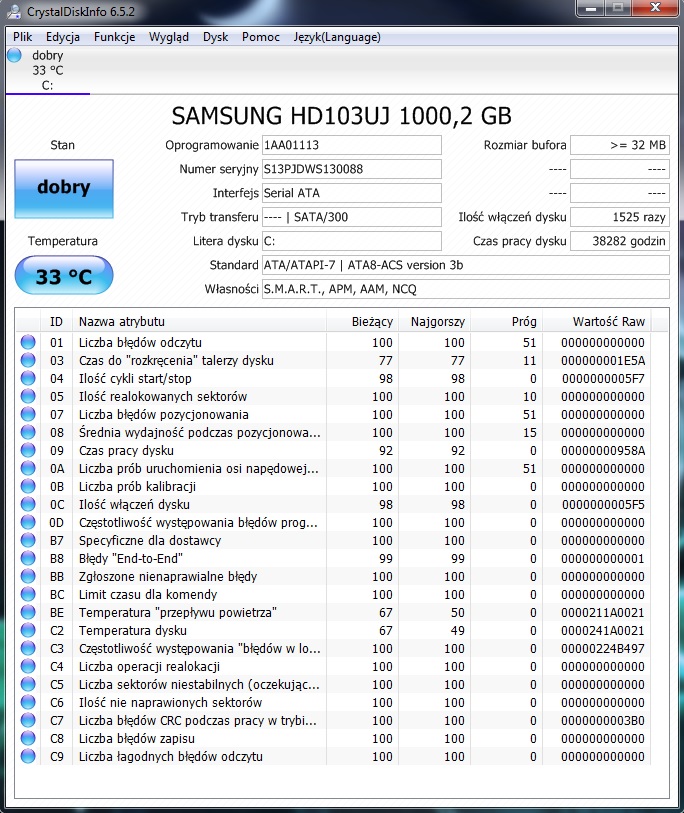The image size is (684, 813).
Task: Click the power-on hours field 38282 godzin
Action: (620, 241)
